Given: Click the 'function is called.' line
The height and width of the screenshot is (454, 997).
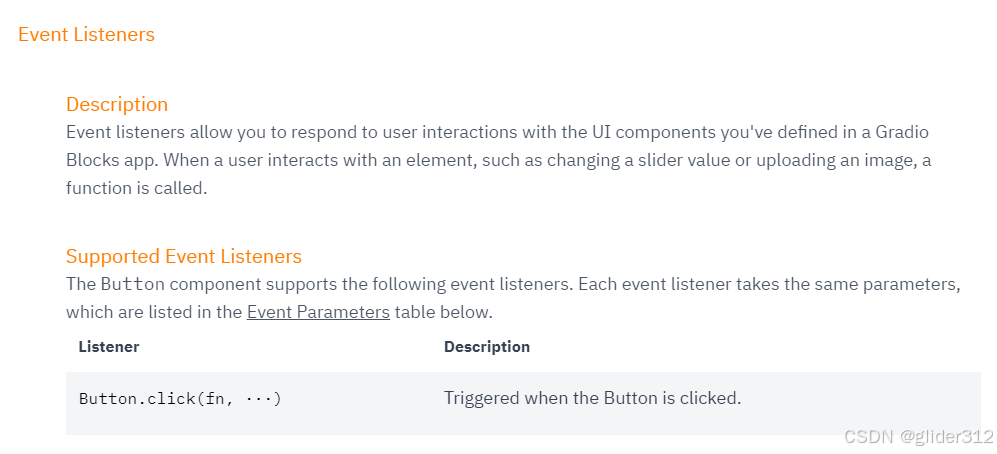Looking at the screenshot, I should [x=137, y=189].
